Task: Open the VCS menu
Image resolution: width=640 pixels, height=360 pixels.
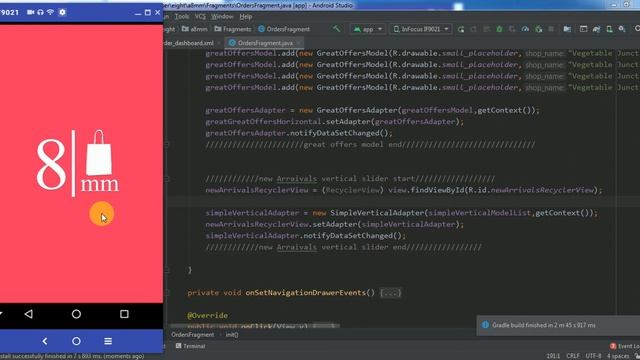Action: click(200, 16)
